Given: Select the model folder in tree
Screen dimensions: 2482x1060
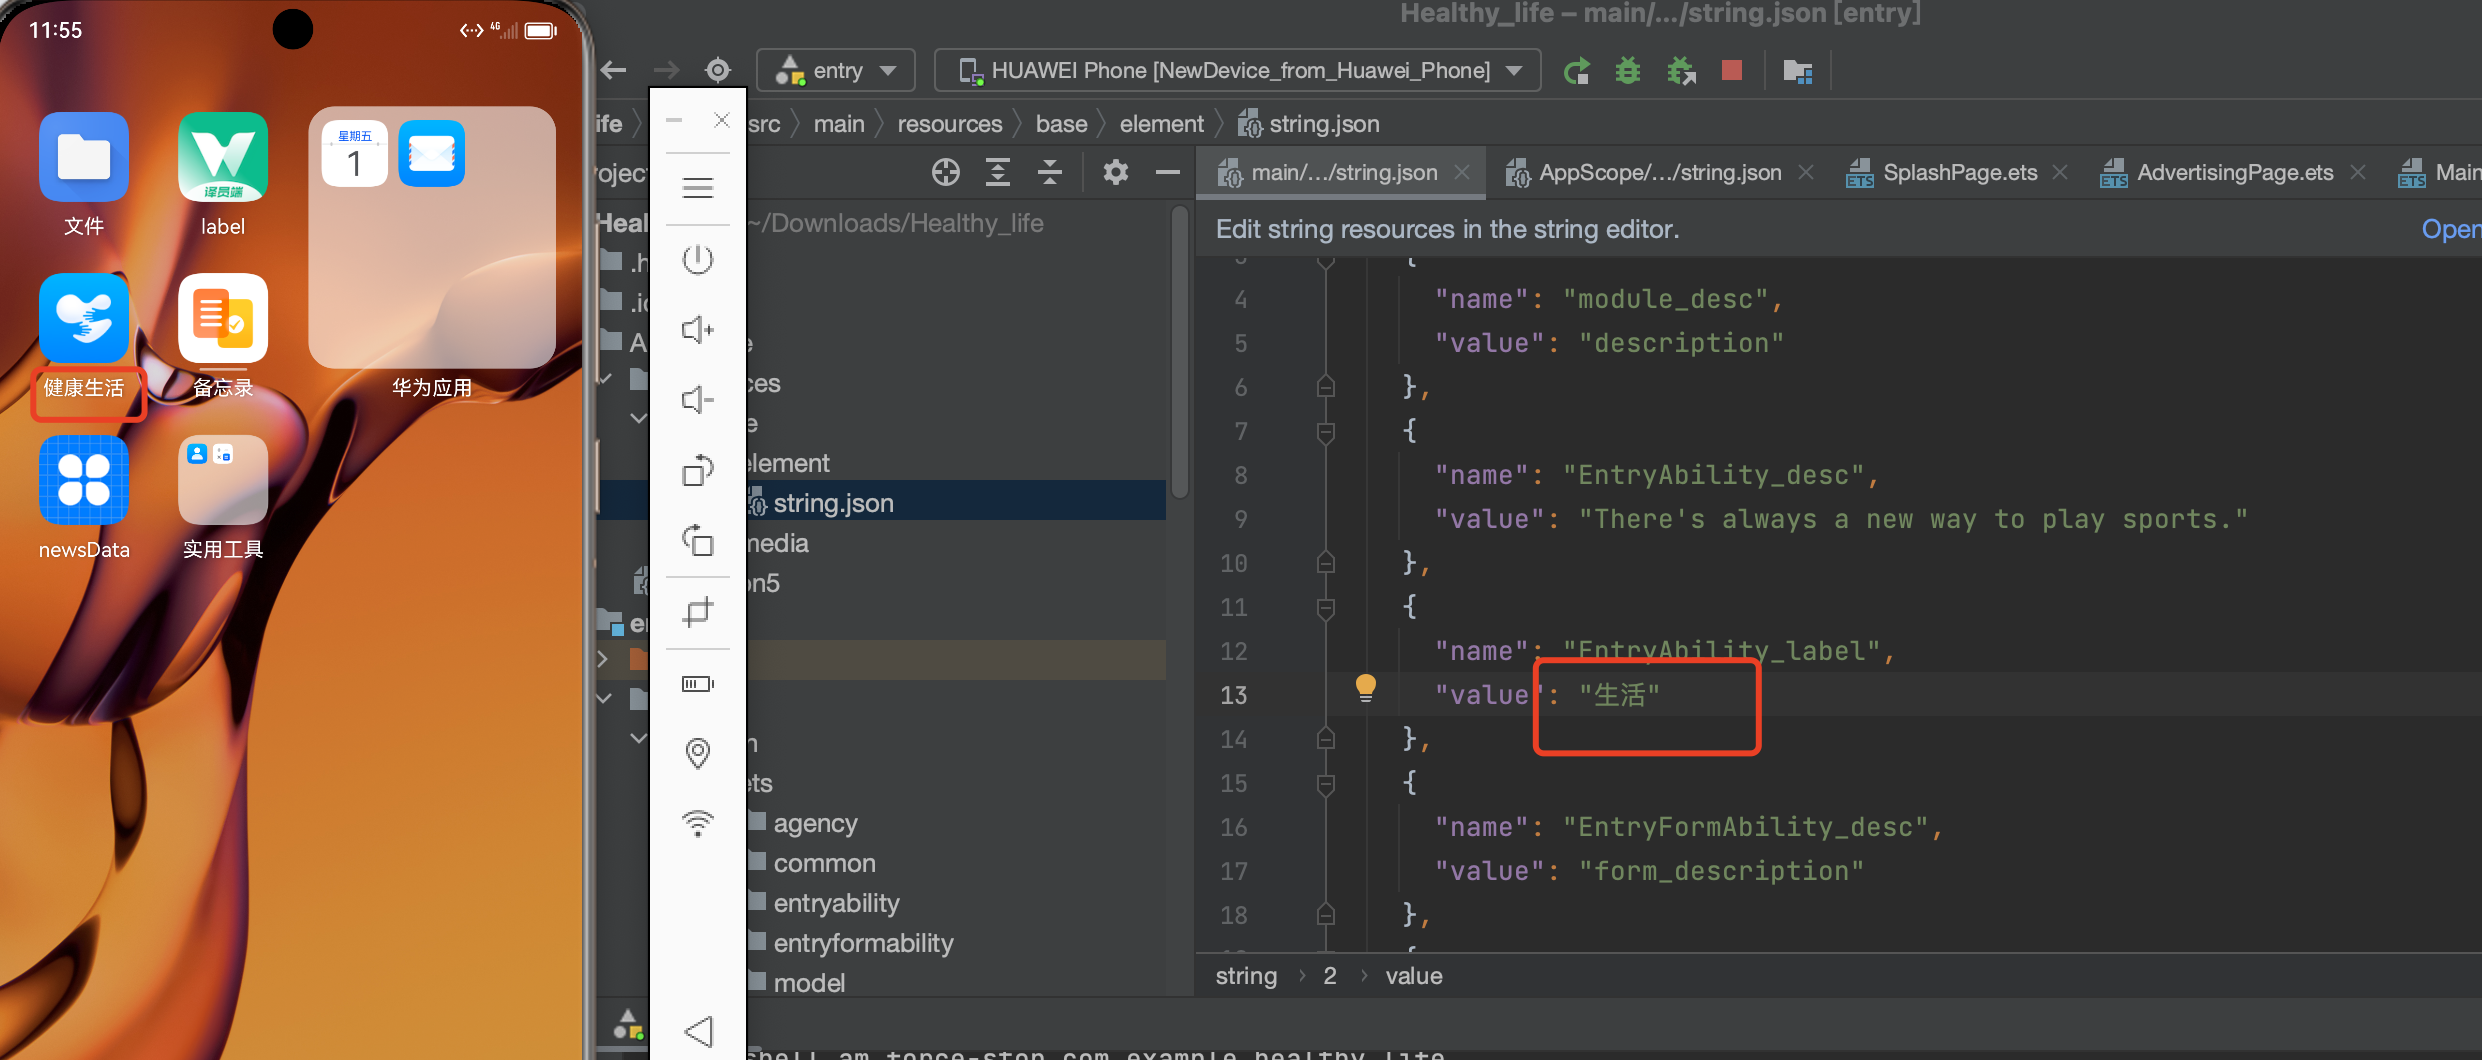Looking at the screenshot, I should point(809,983).
